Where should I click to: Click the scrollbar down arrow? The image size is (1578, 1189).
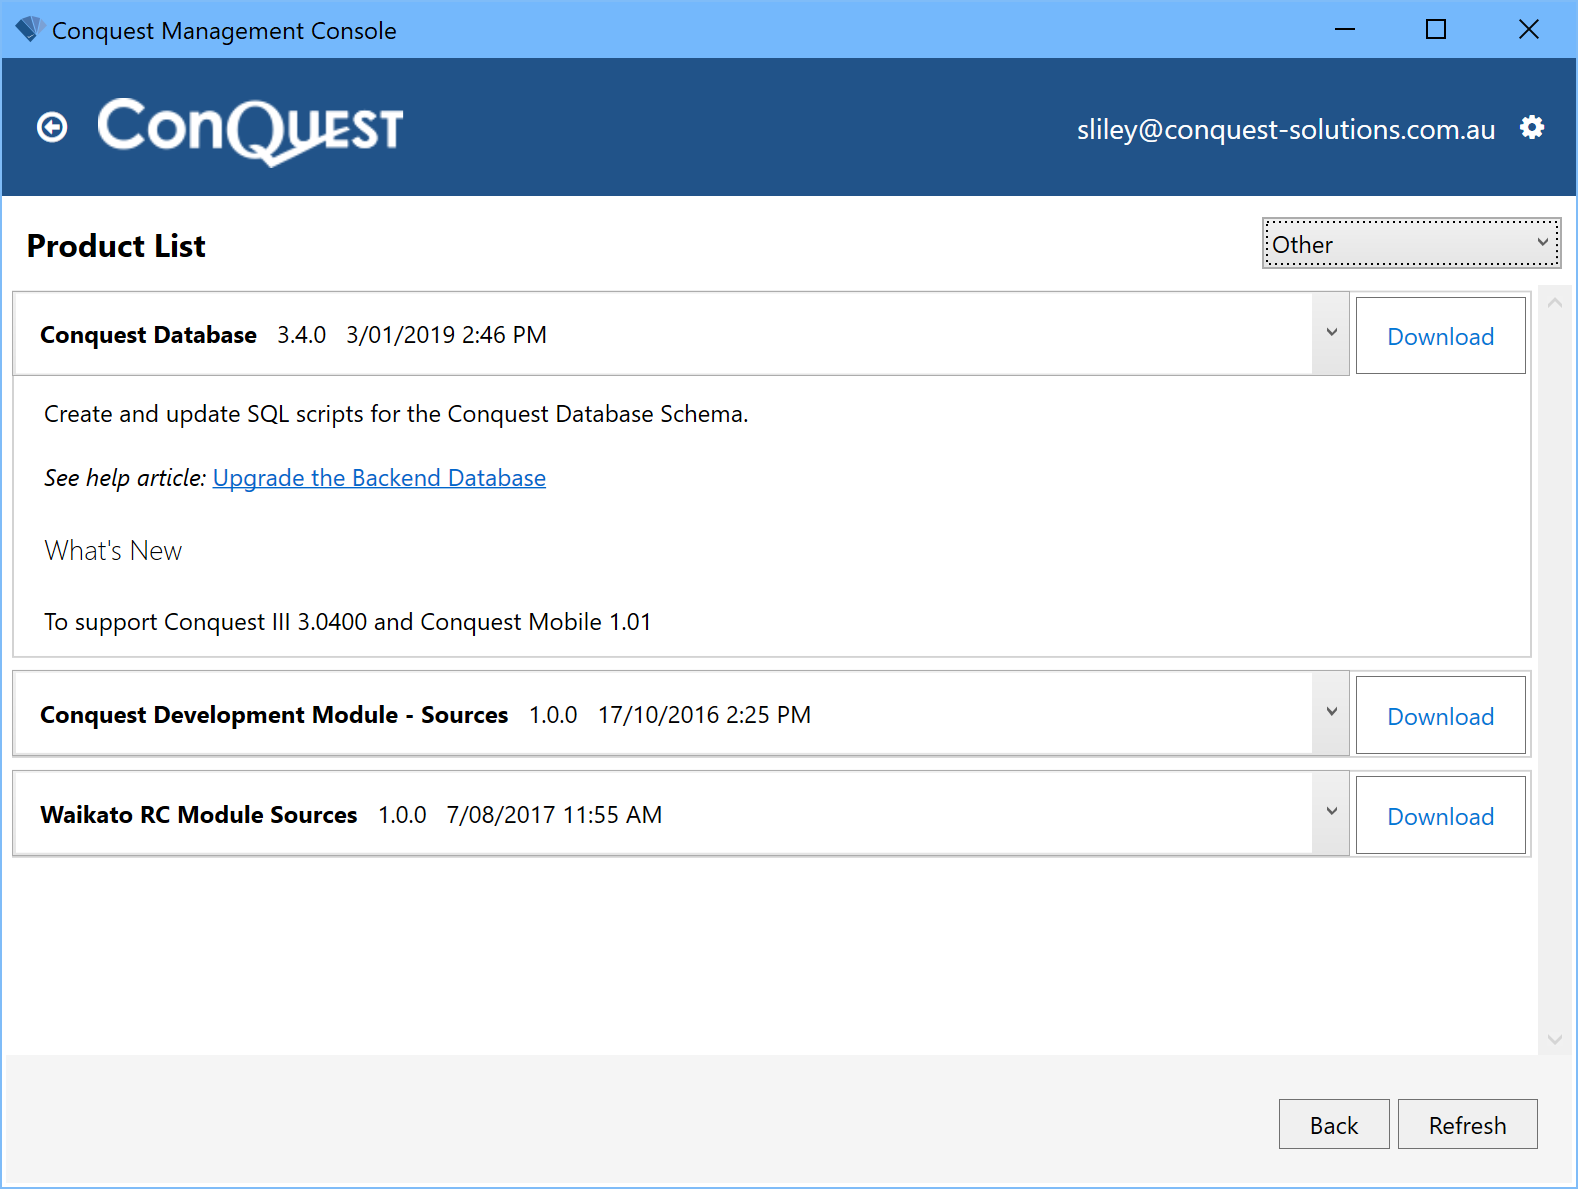tap(1554, 1040)
